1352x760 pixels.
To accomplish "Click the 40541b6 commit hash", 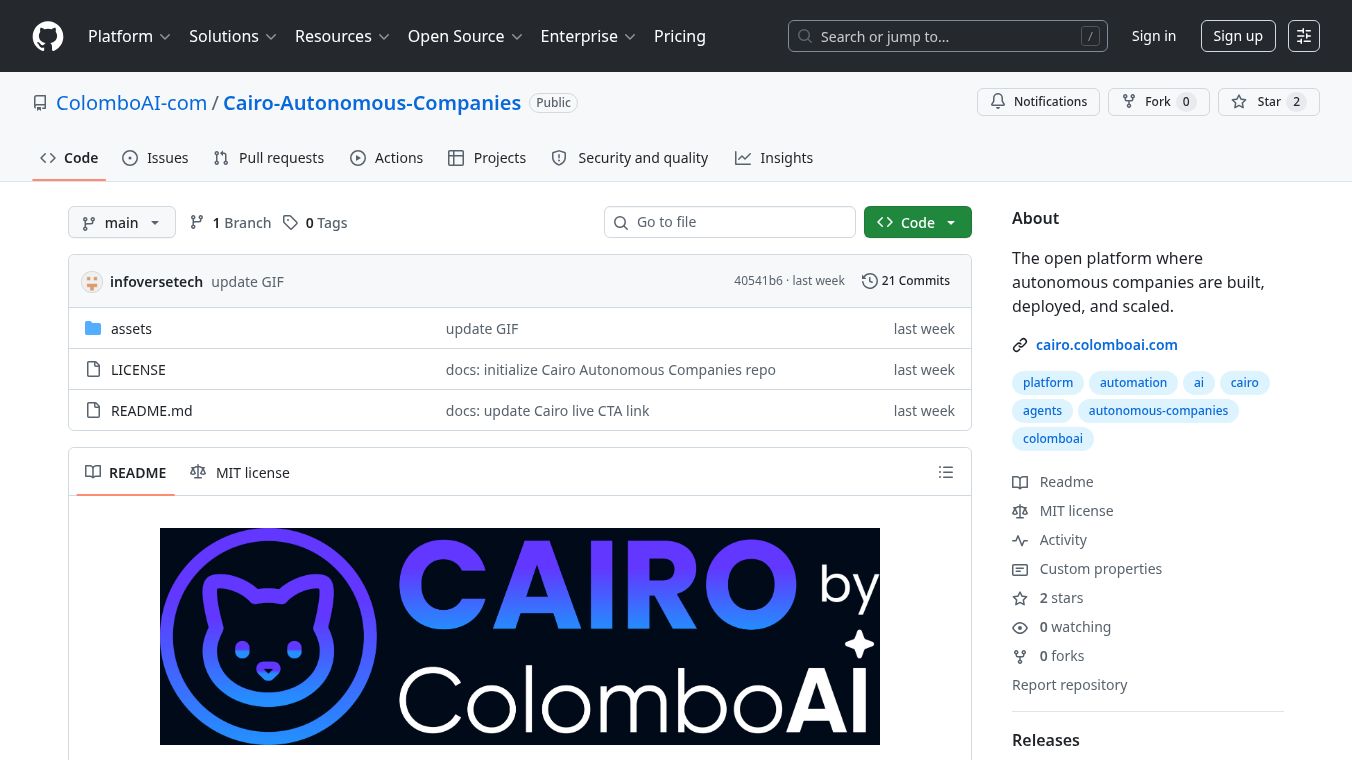I will [758, 281].
